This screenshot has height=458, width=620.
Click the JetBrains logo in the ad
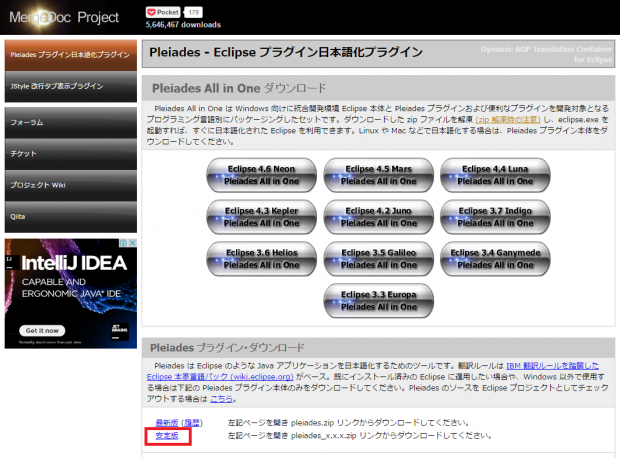(x=119, y=331)
